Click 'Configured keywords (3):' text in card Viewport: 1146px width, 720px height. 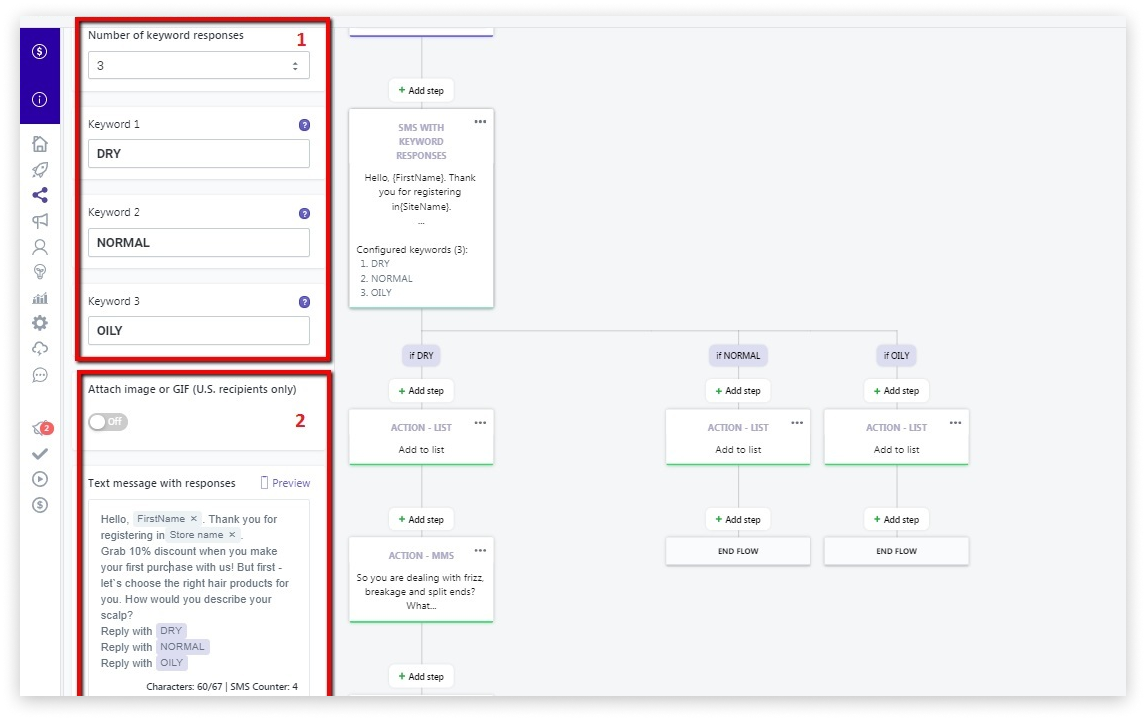pyautogui.click(x=412, y=250)
